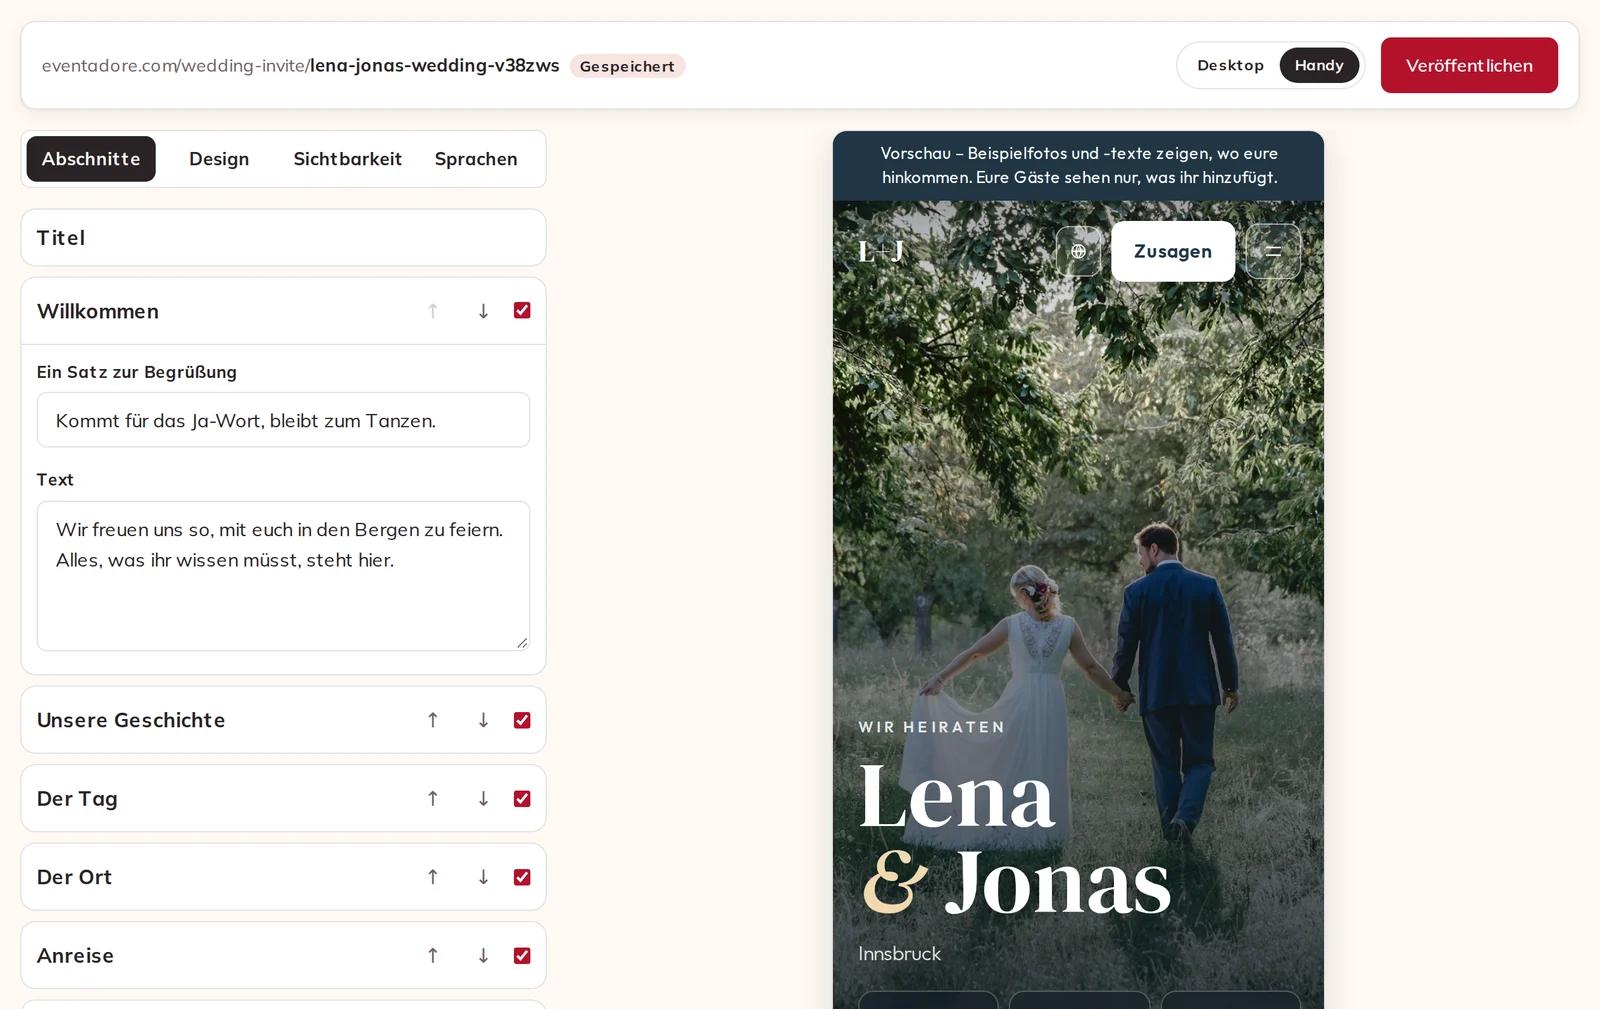Image resolution: width=1600 pixels, height=1009 pixels.
Task: Click the invite URL lena-jonas-wedding-v38zws
Action: [x=435, y=65]
